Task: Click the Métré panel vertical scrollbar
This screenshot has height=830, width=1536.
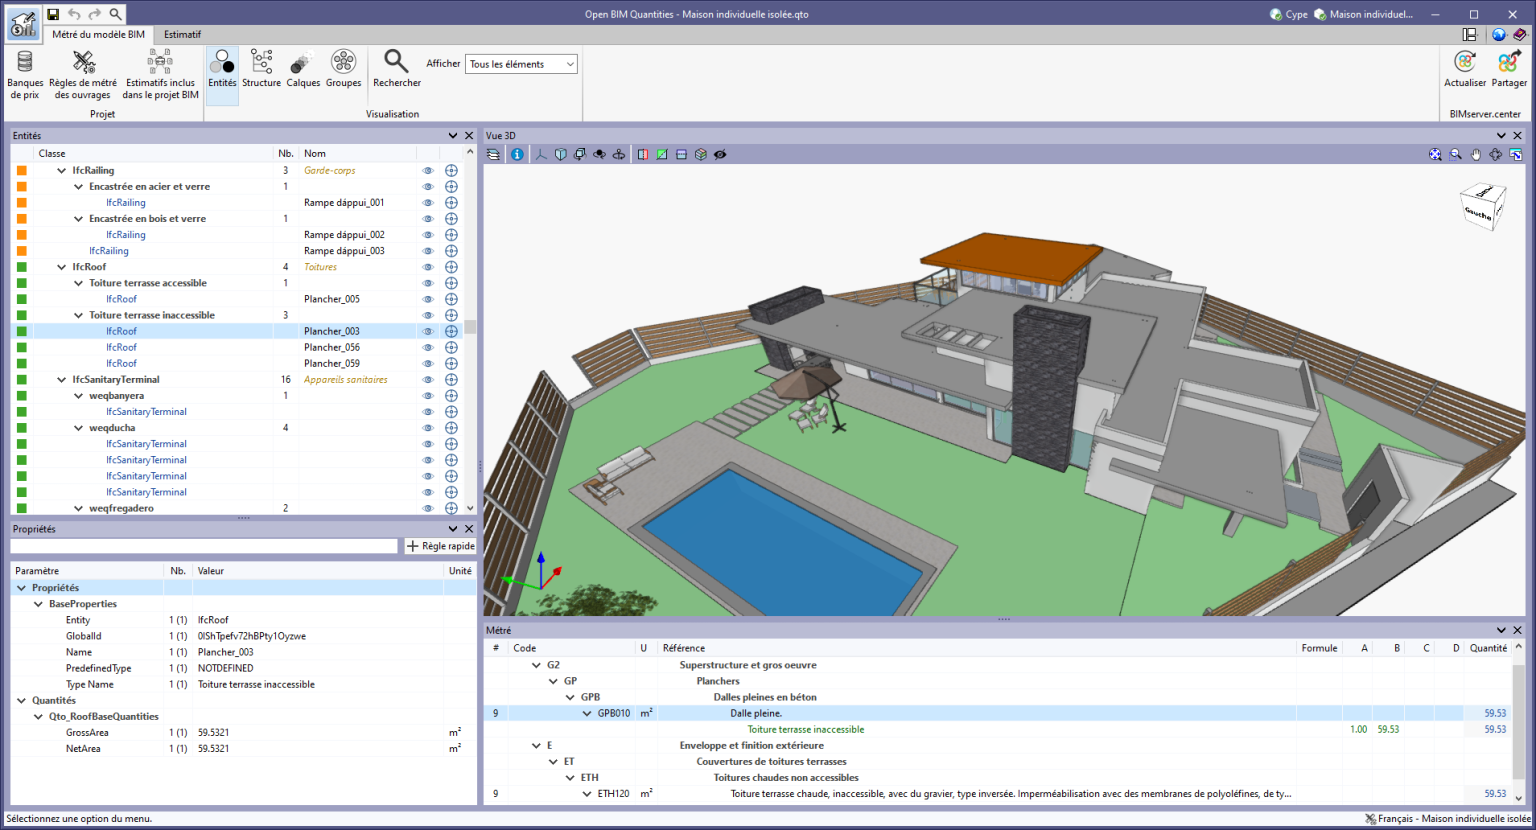Action: (1518, 722)
